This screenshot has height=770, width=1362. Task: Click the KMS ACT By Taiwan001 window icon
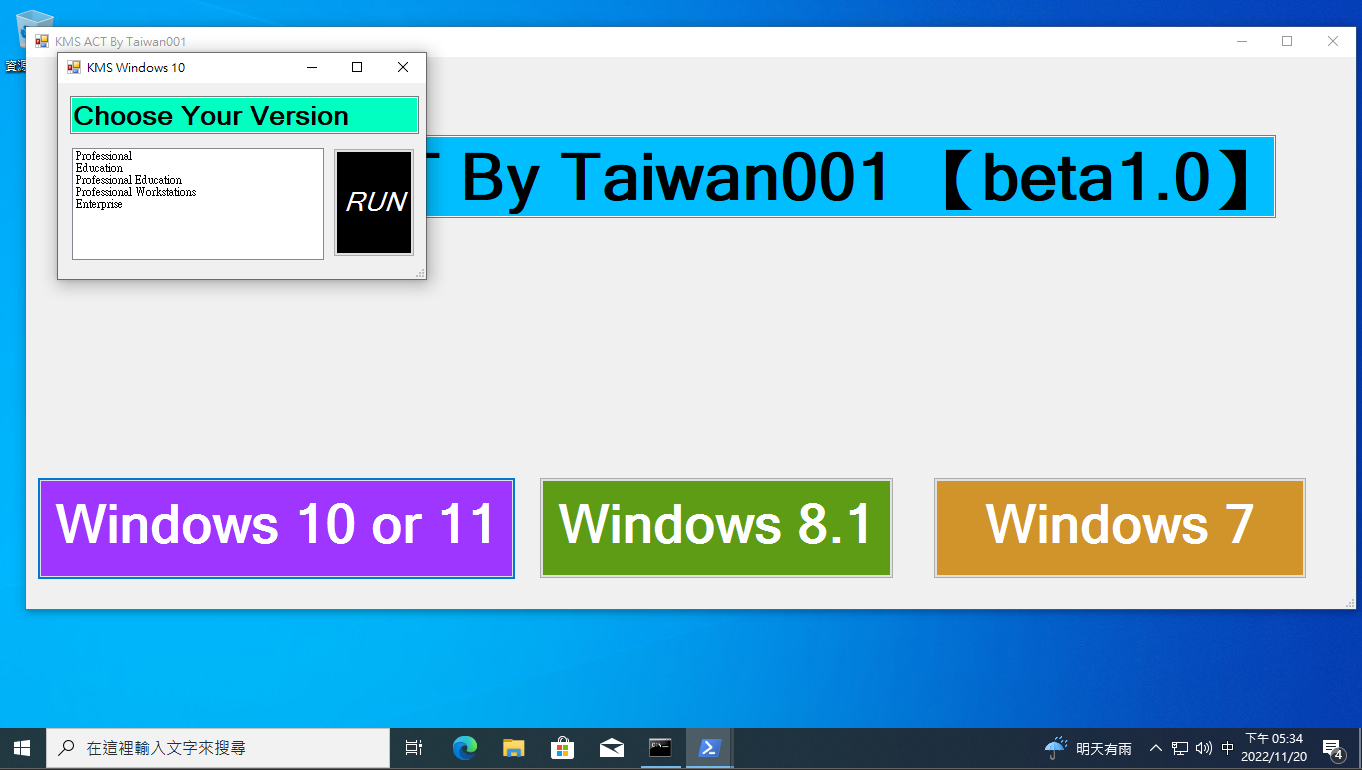point(42,41)
